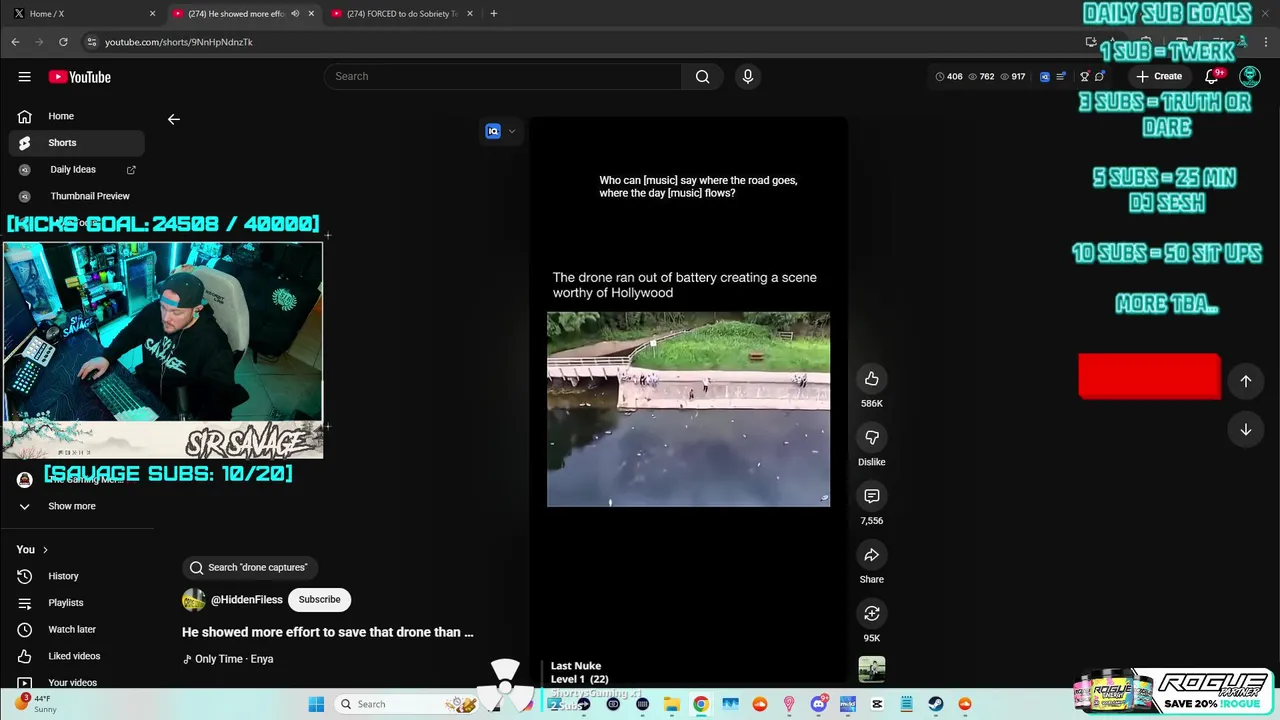Click the vidIQ list icon in header
Image resolution: width=1280 pixels, height=720 pixels.
point(1061,76)
